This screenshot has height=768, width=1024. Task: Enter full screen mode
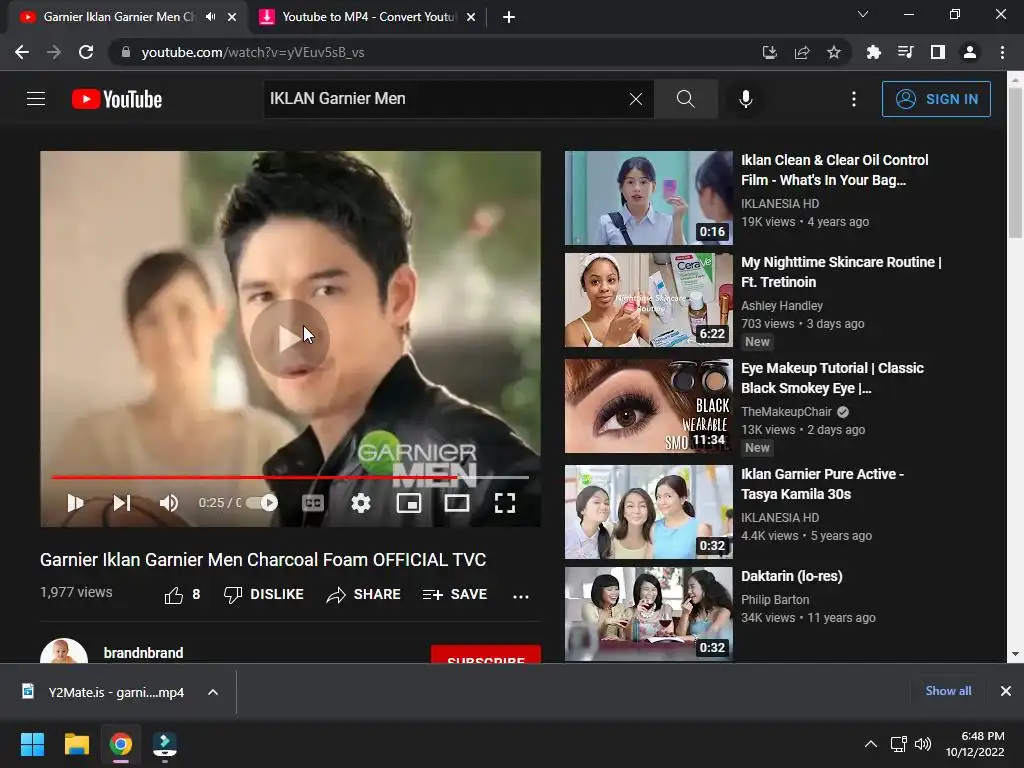[x=505, y=503]
